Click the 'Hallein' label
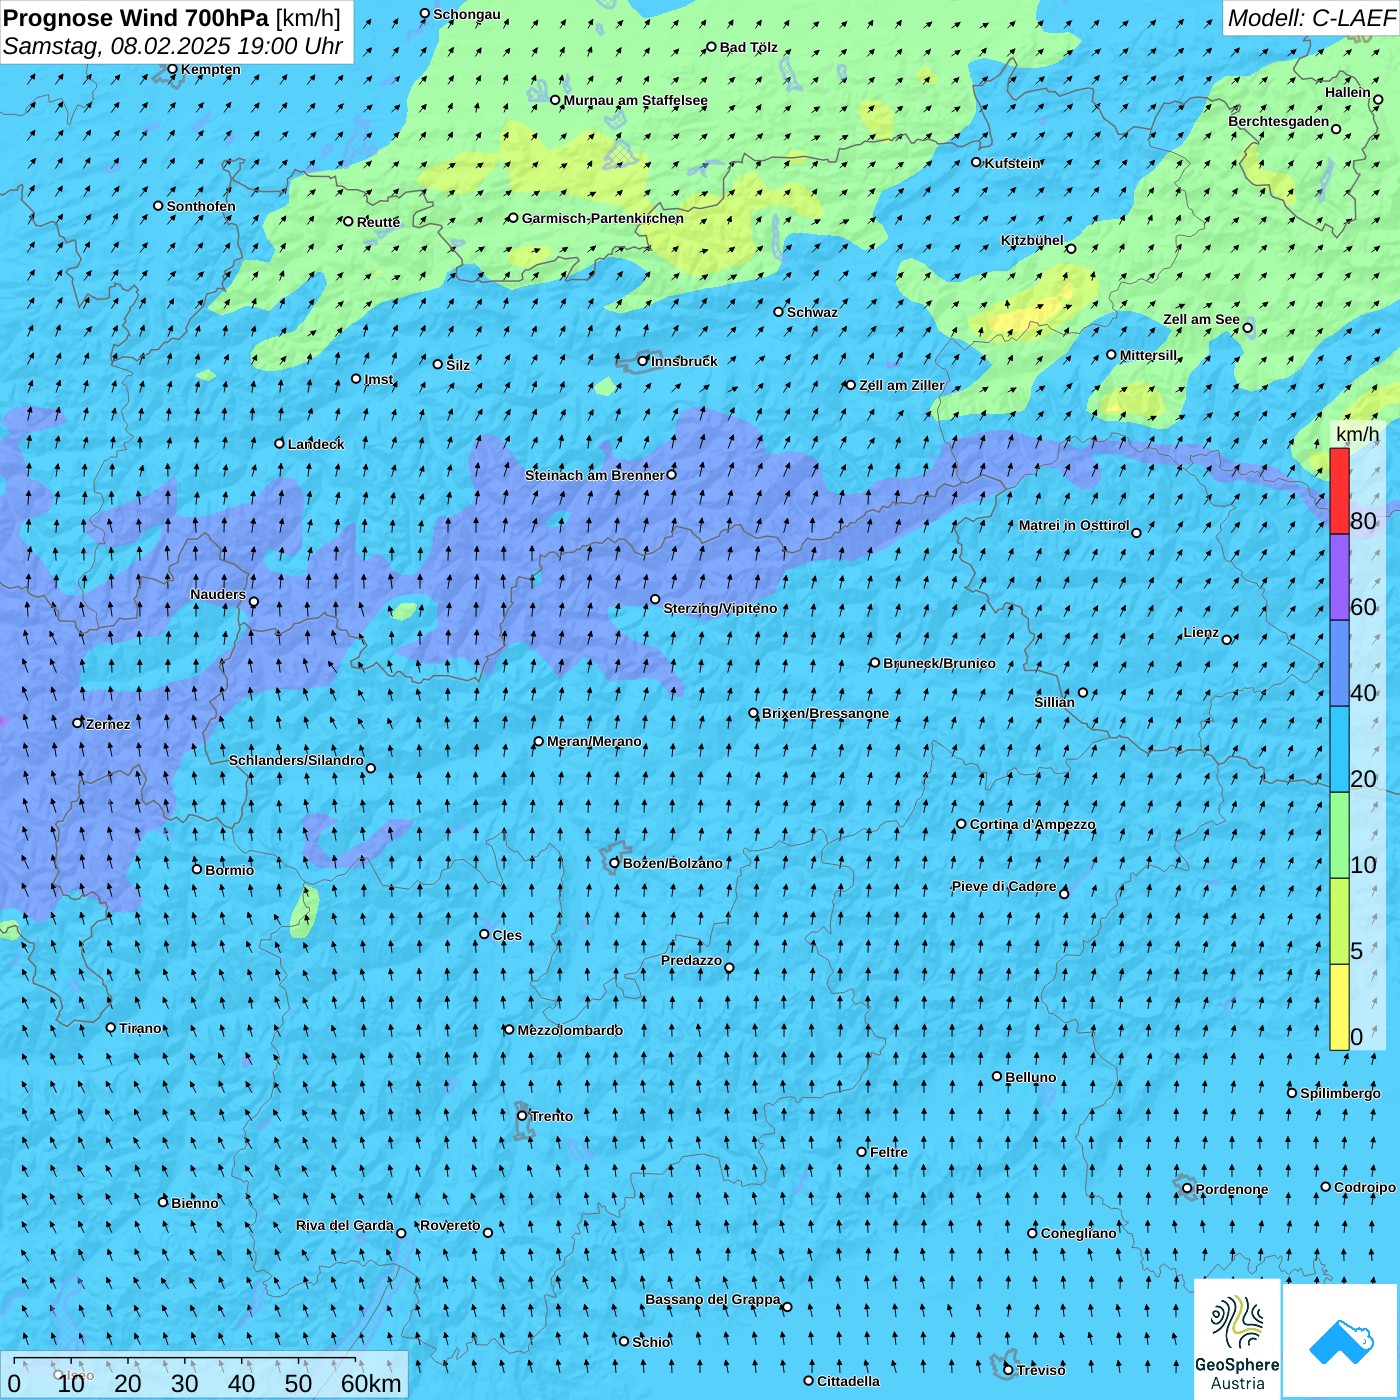Image resolution: width=1400 pixels, height=1400 pixels. (1347, 92)
